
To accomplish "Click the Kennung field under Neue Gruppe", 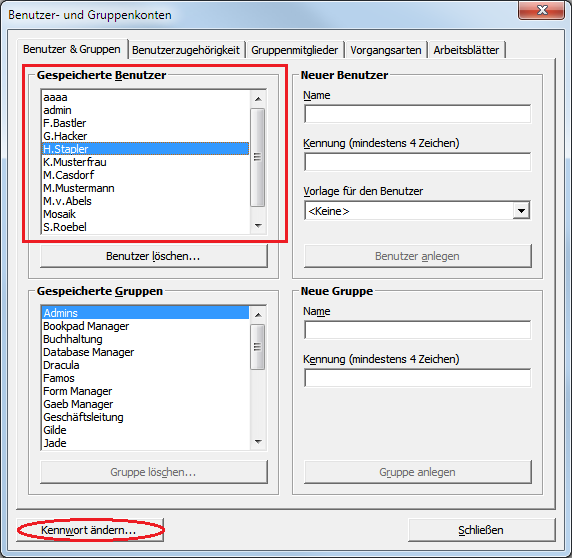I will (418, 378).
